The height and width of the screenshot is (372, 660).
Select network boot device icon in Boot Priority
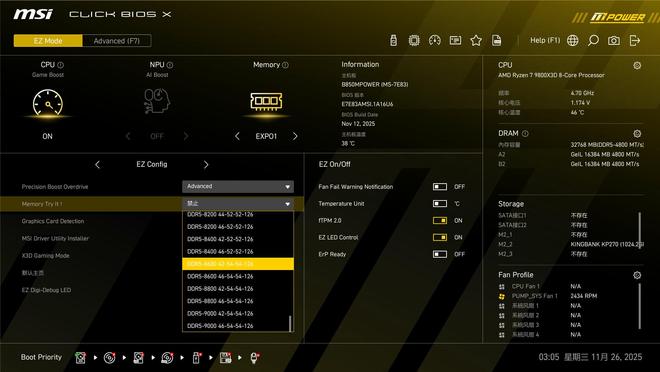254,358
